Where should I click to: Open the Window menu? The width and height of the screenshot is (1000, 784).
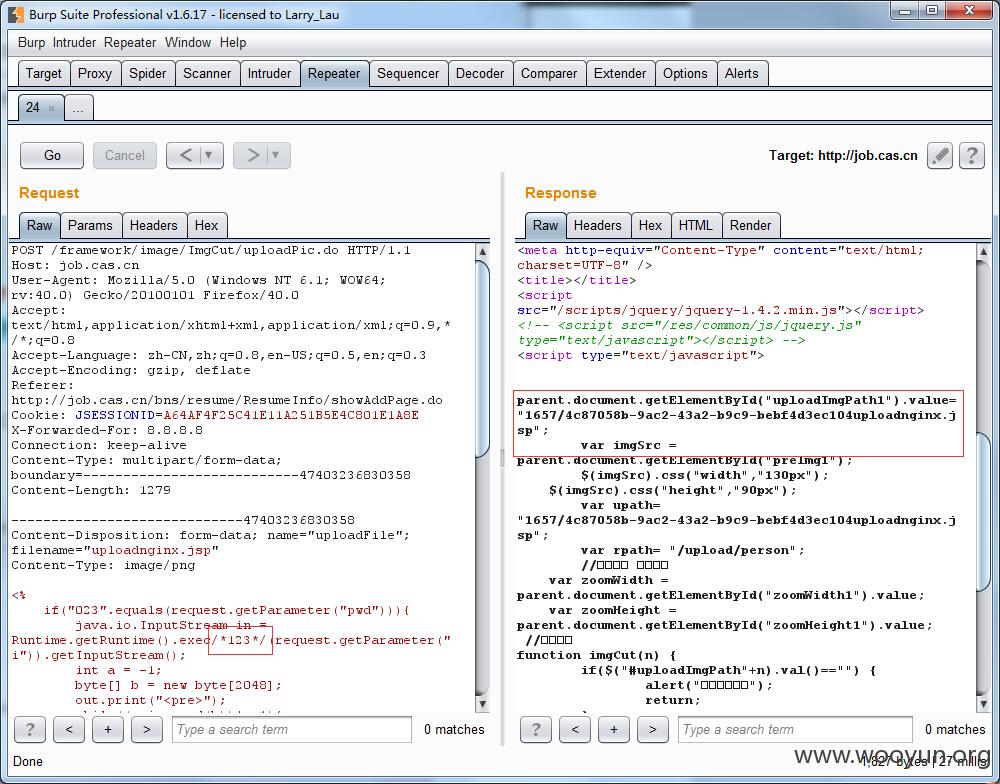click(188, 43)
